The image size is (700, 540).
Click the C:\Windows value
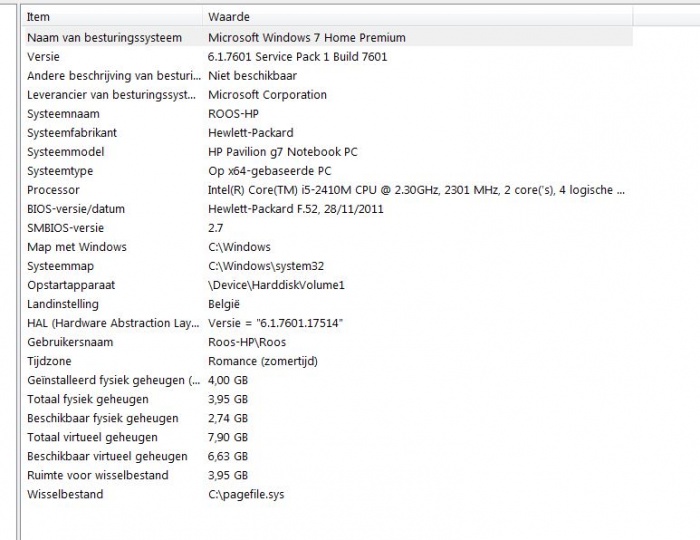(239, 247)
